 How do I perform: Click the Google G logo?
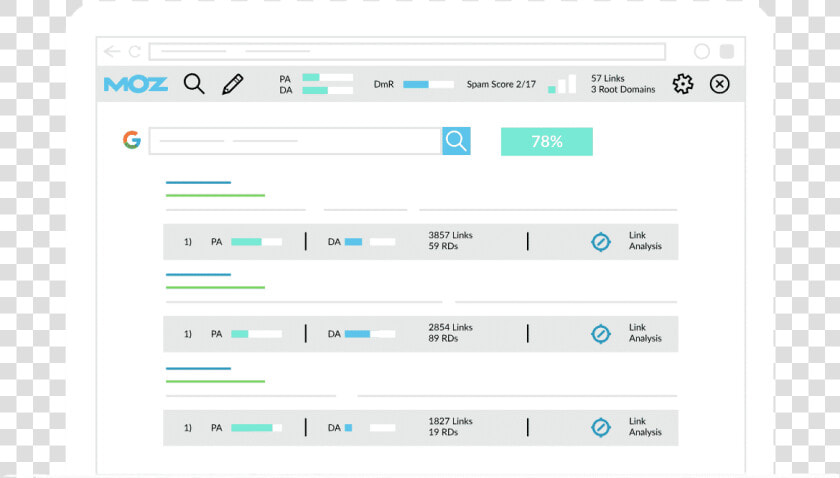(x=132, y=140)
